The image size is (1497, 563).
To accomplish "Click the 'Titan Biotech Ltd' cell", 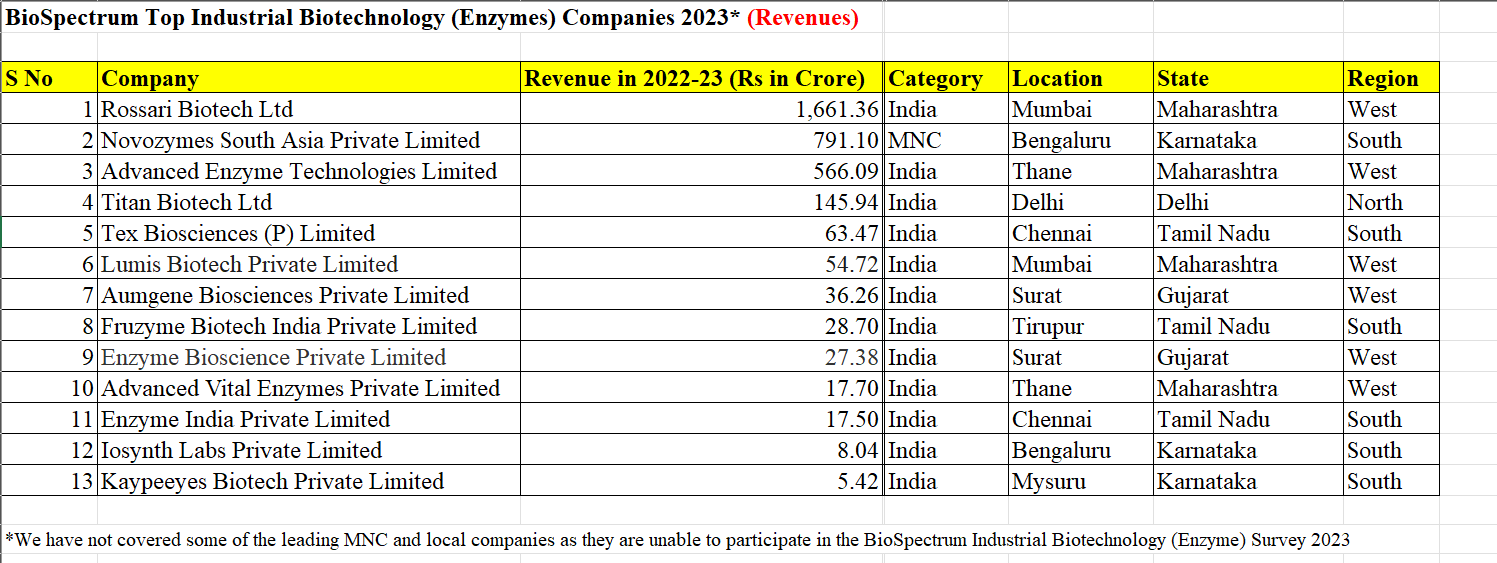I will tap(309, 202).
